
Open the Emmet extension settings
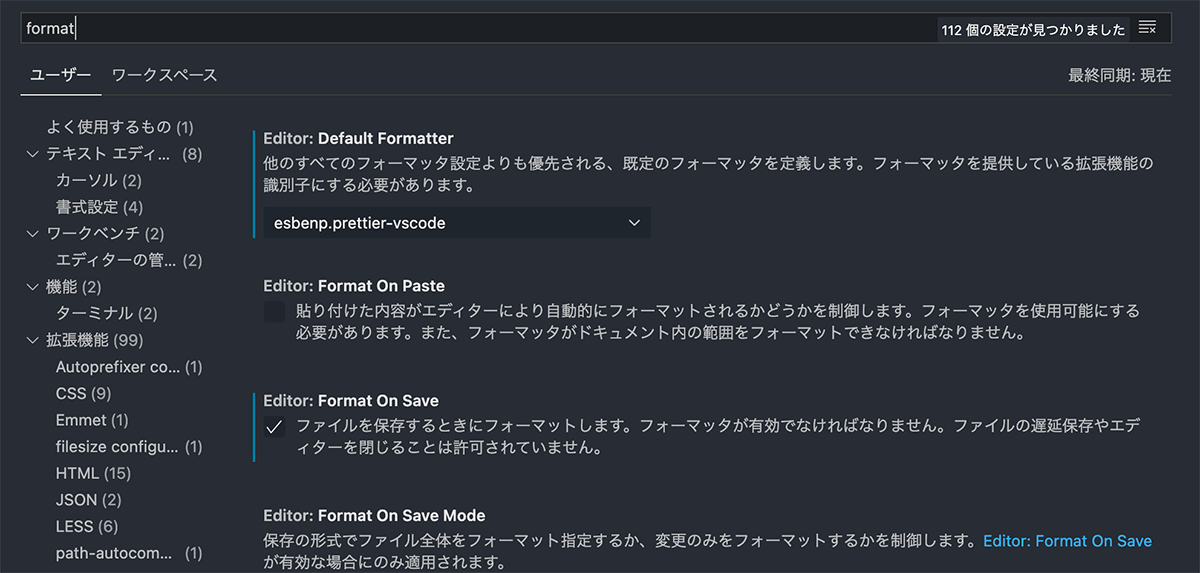pos(92,420)
